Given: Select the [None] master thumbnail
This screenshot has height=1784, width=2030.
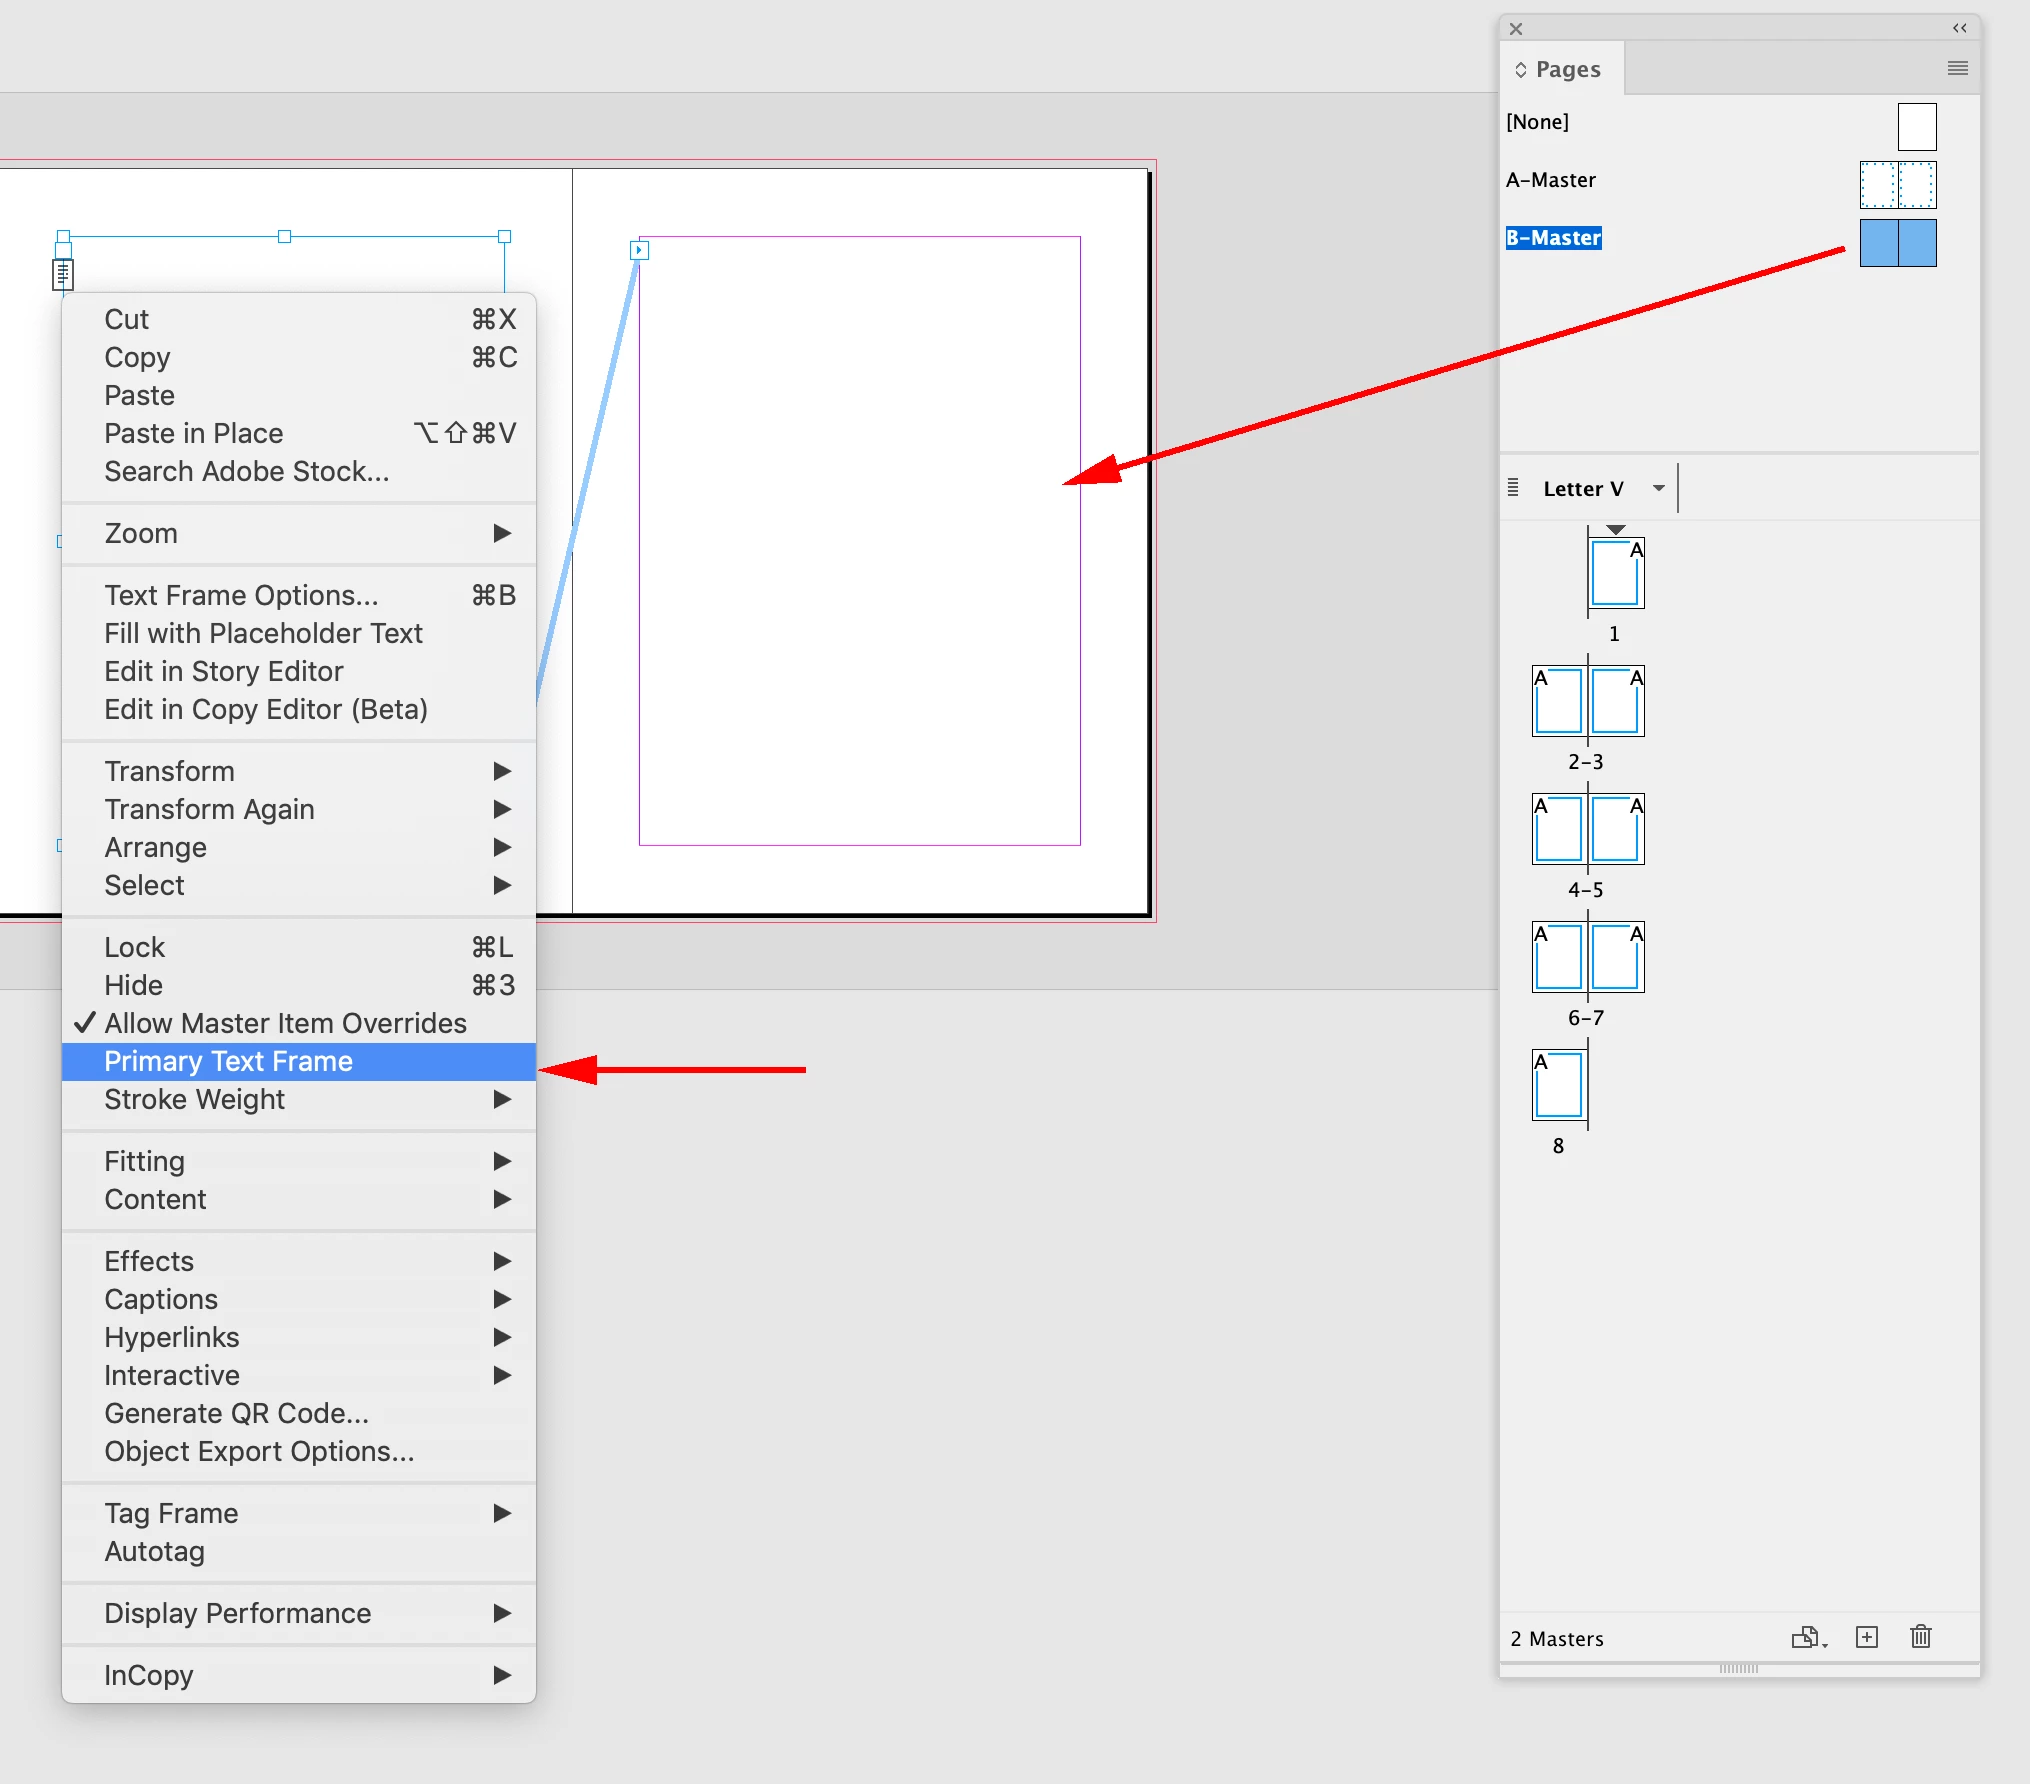Looking at the screenshot, I should (1916, 127).
